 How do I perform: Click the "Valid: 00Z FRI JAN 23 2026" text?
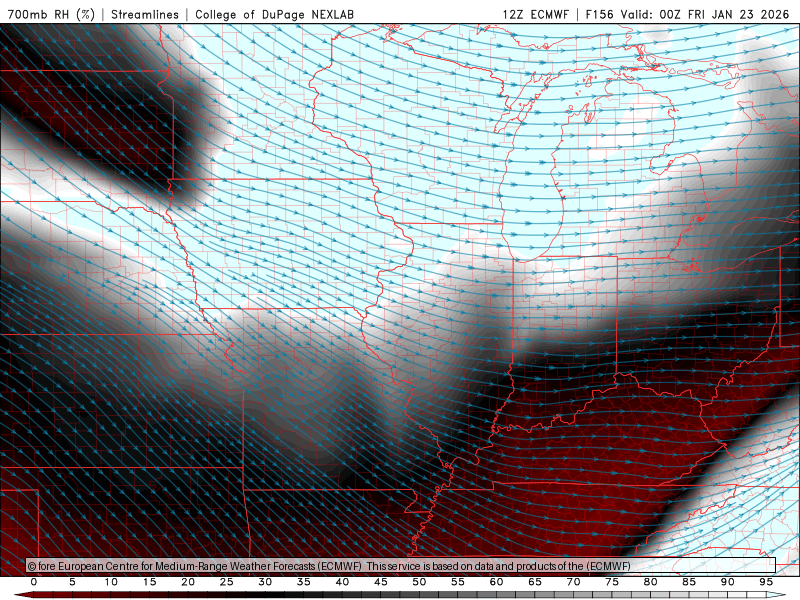tap(705, 14)
